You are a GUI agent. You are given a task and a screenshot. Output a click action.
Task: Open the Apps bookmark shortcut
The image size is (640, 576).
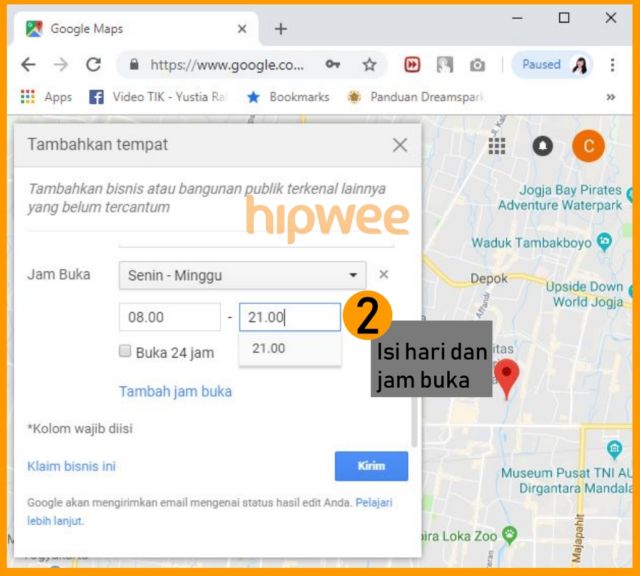coord(46,97)
